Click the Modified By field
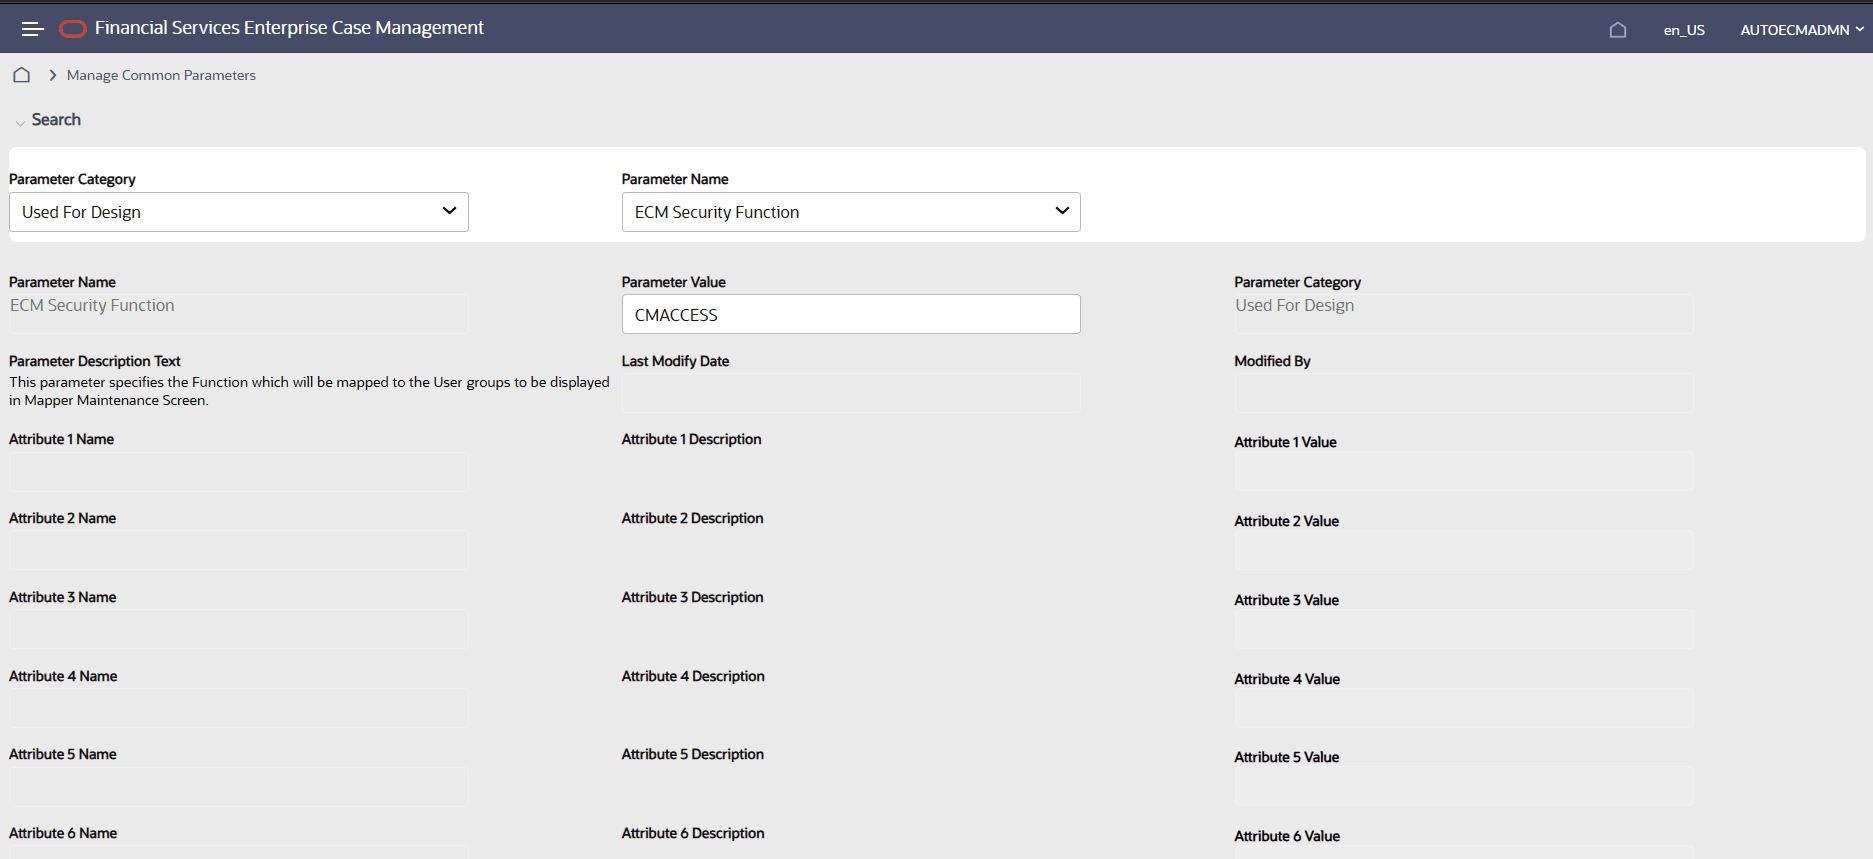 pyautogui.click(x=1464, y=393)
